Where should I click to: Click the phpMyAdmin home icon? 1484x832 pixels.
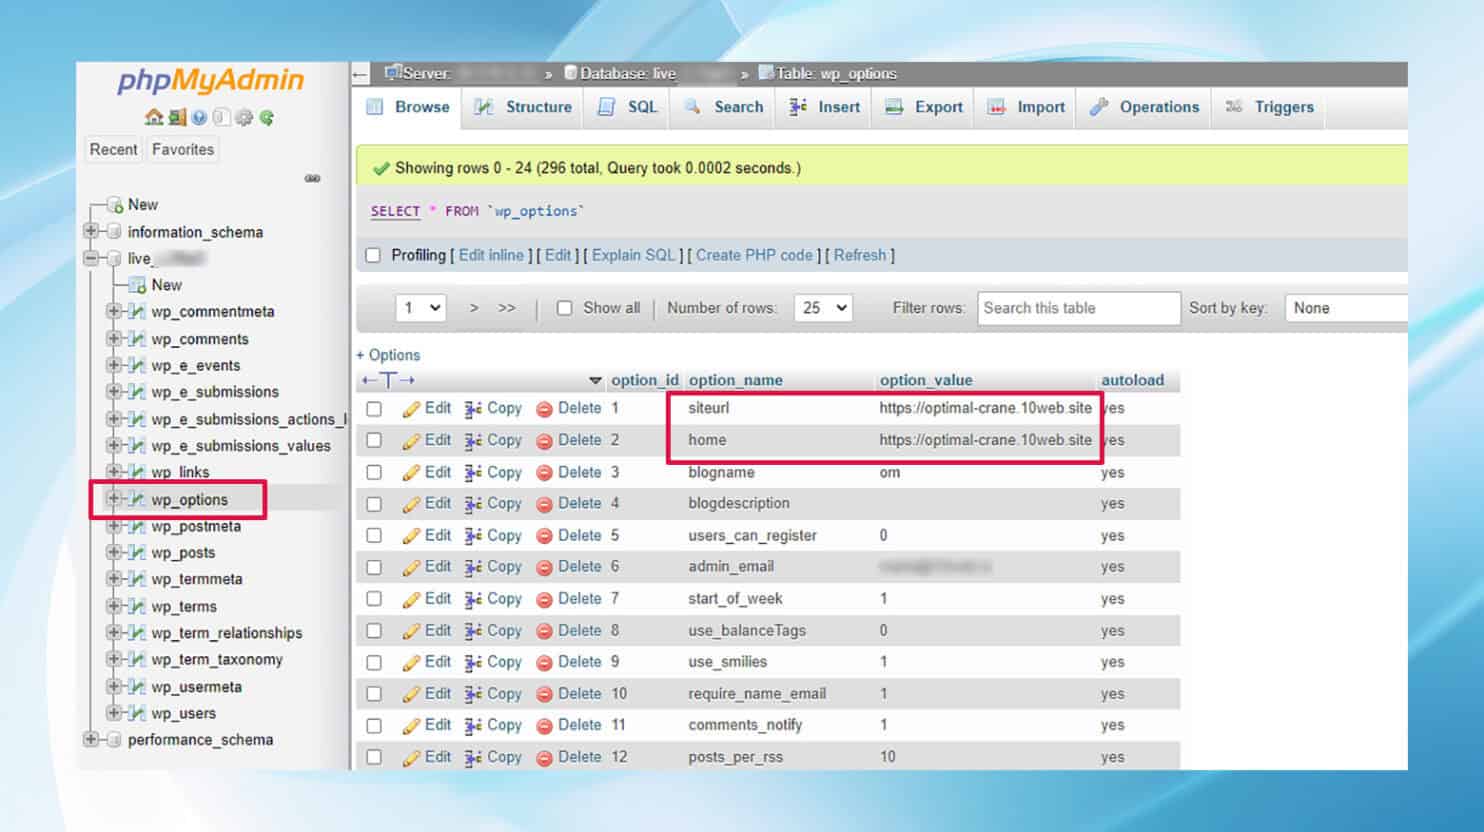(x=154, y=117)
